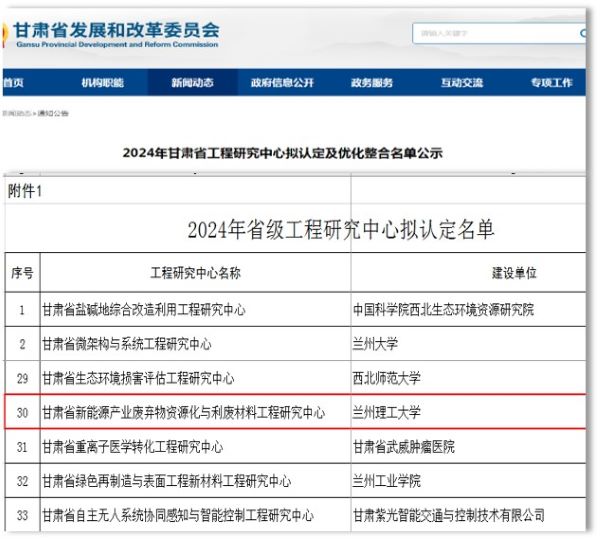This screenshot has height=540, width=600.
Task: Go to 政府信息公开 section
Action: pos(282,83)
